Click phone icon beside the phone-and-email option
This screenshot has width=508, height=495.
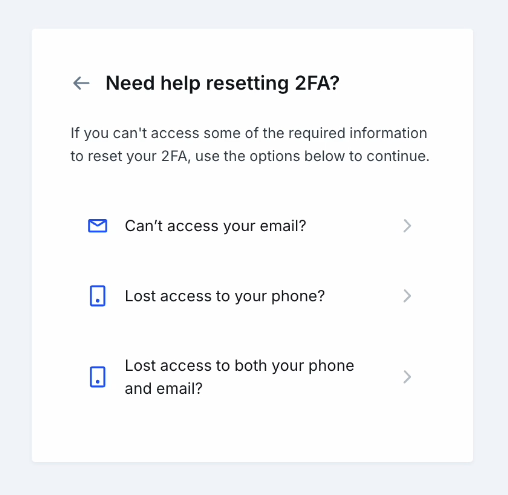(x=98, y=377)
